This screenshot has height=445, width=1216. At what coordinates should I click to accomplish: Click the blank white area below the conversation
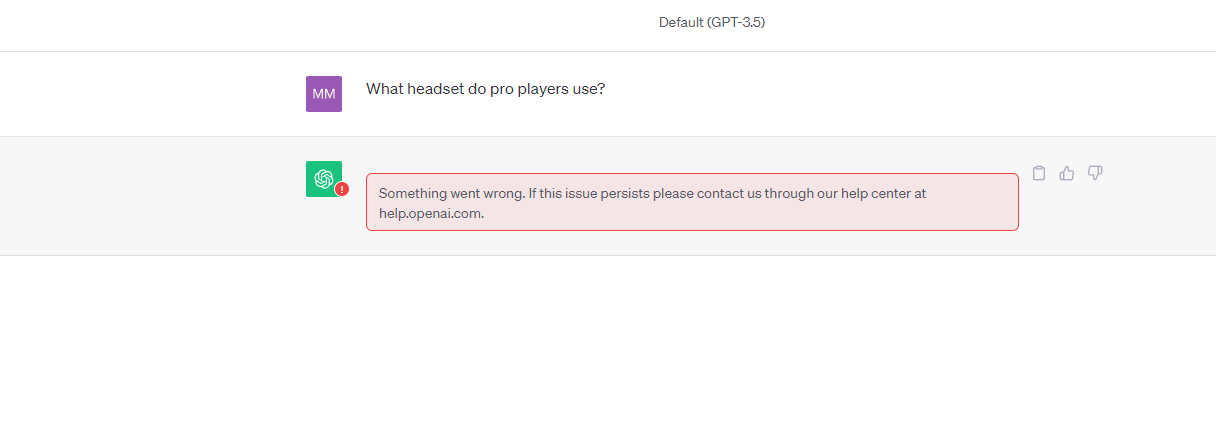[x=608, y=350]
